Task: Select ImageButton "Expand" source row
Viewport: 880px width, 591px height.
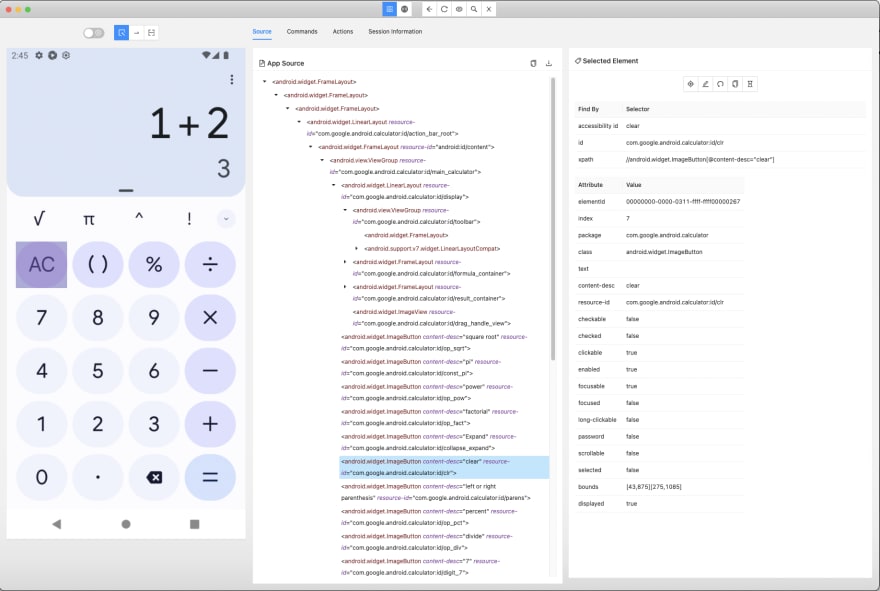Action: coord(428,442)
